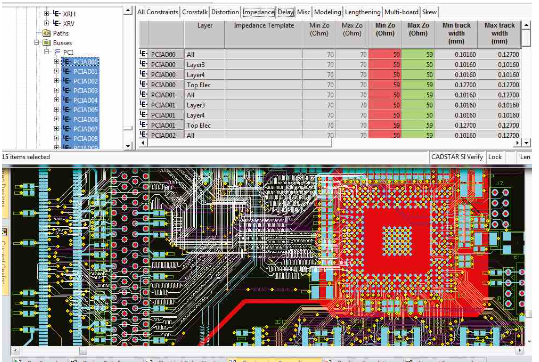539x362 pixels.
Task: Click Layer3 cell in the PCIAD01 row
Action: coord(205,105)
